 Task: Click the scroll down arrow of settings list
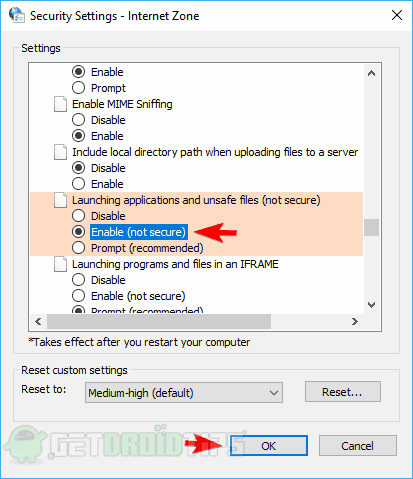click(371, 305)
